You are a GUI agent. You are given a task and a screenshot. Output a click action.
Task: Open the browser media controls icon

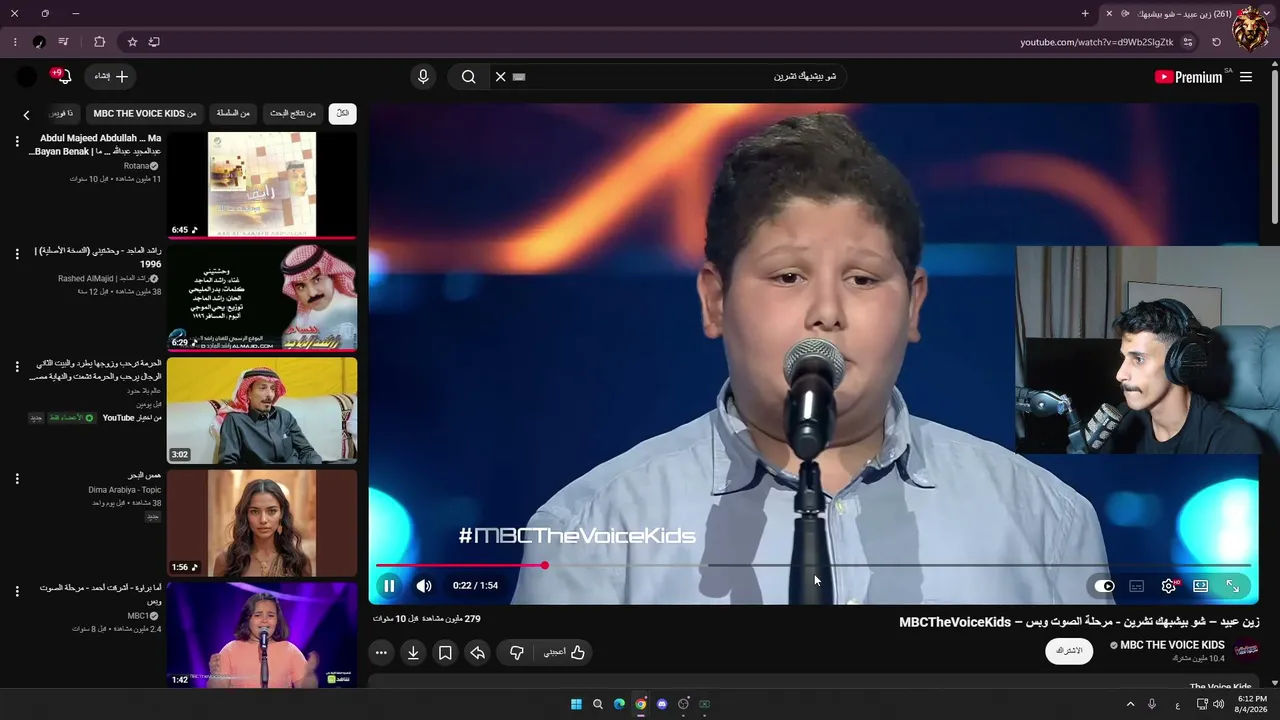[x=63, y=42]
